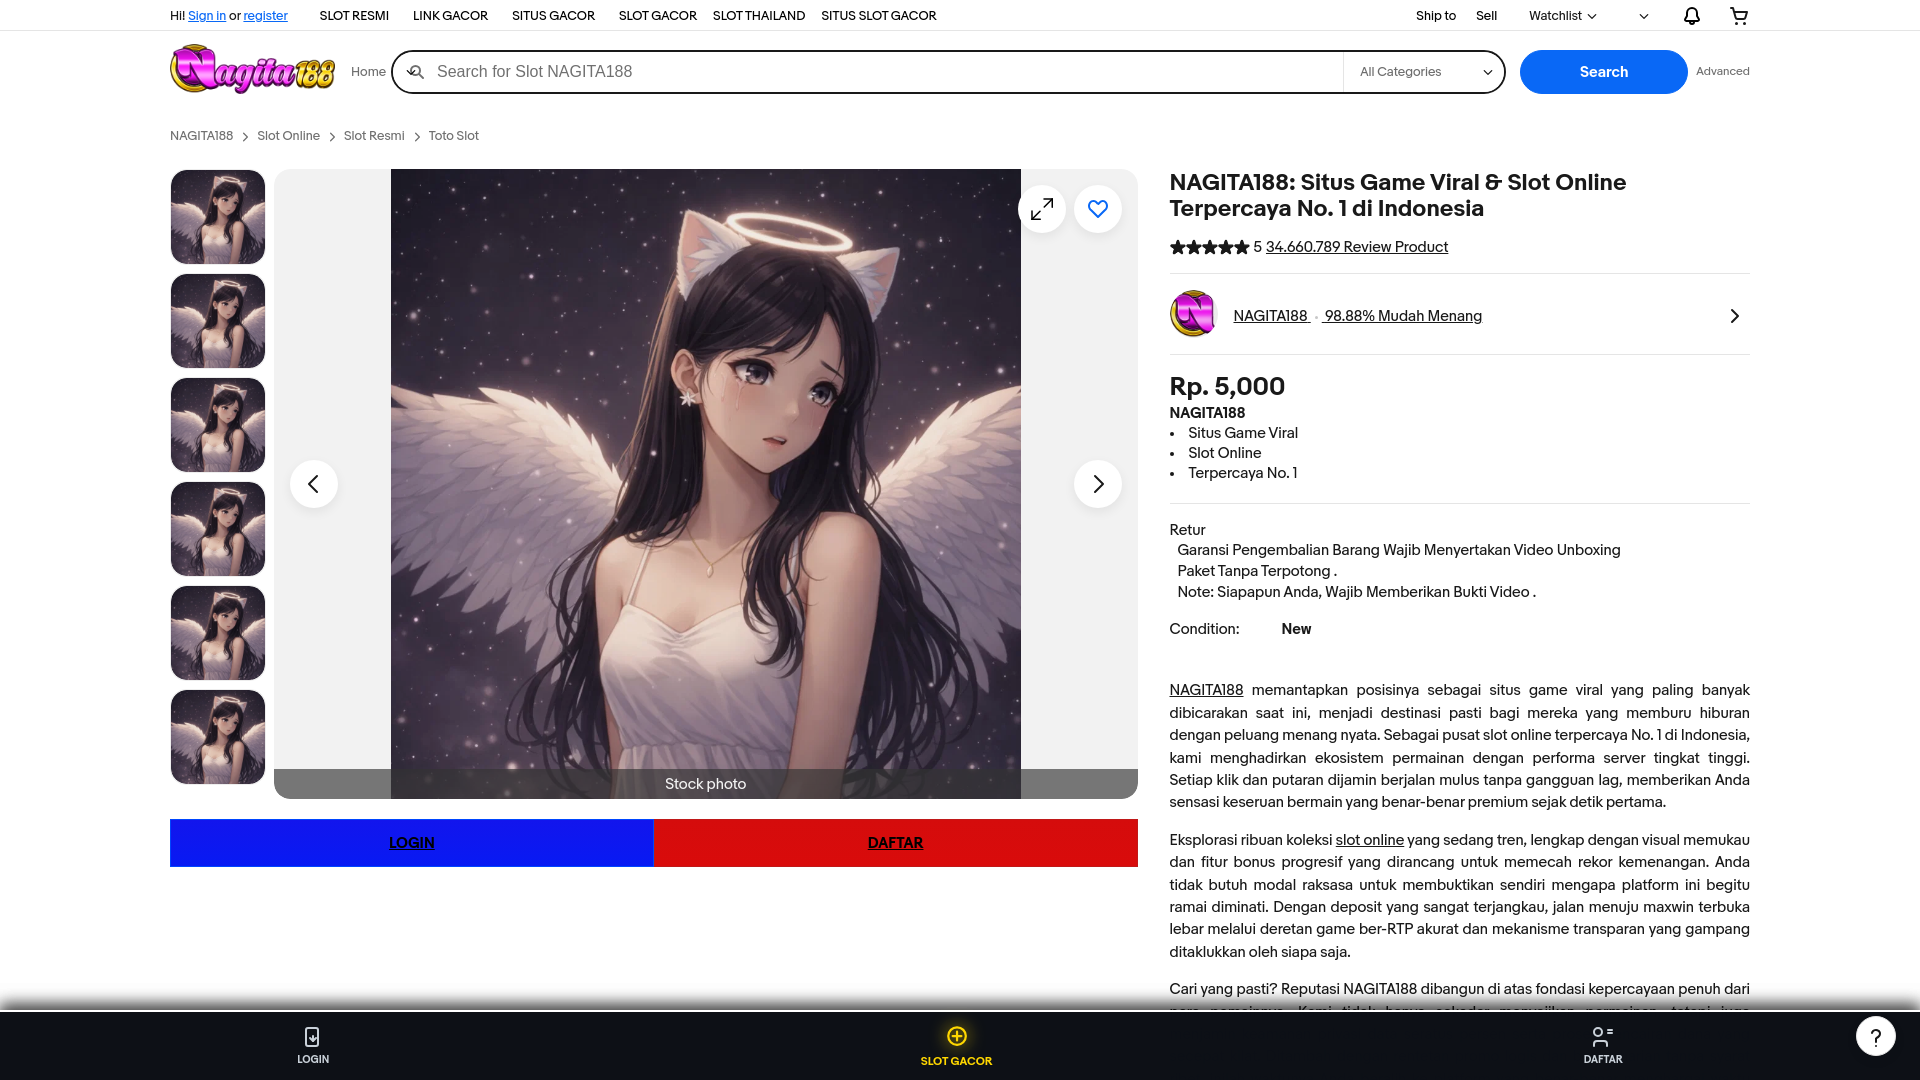Expand the product image to fullscreen
This screenshot has height=1080, width=1920.
tap(1042, 209)
